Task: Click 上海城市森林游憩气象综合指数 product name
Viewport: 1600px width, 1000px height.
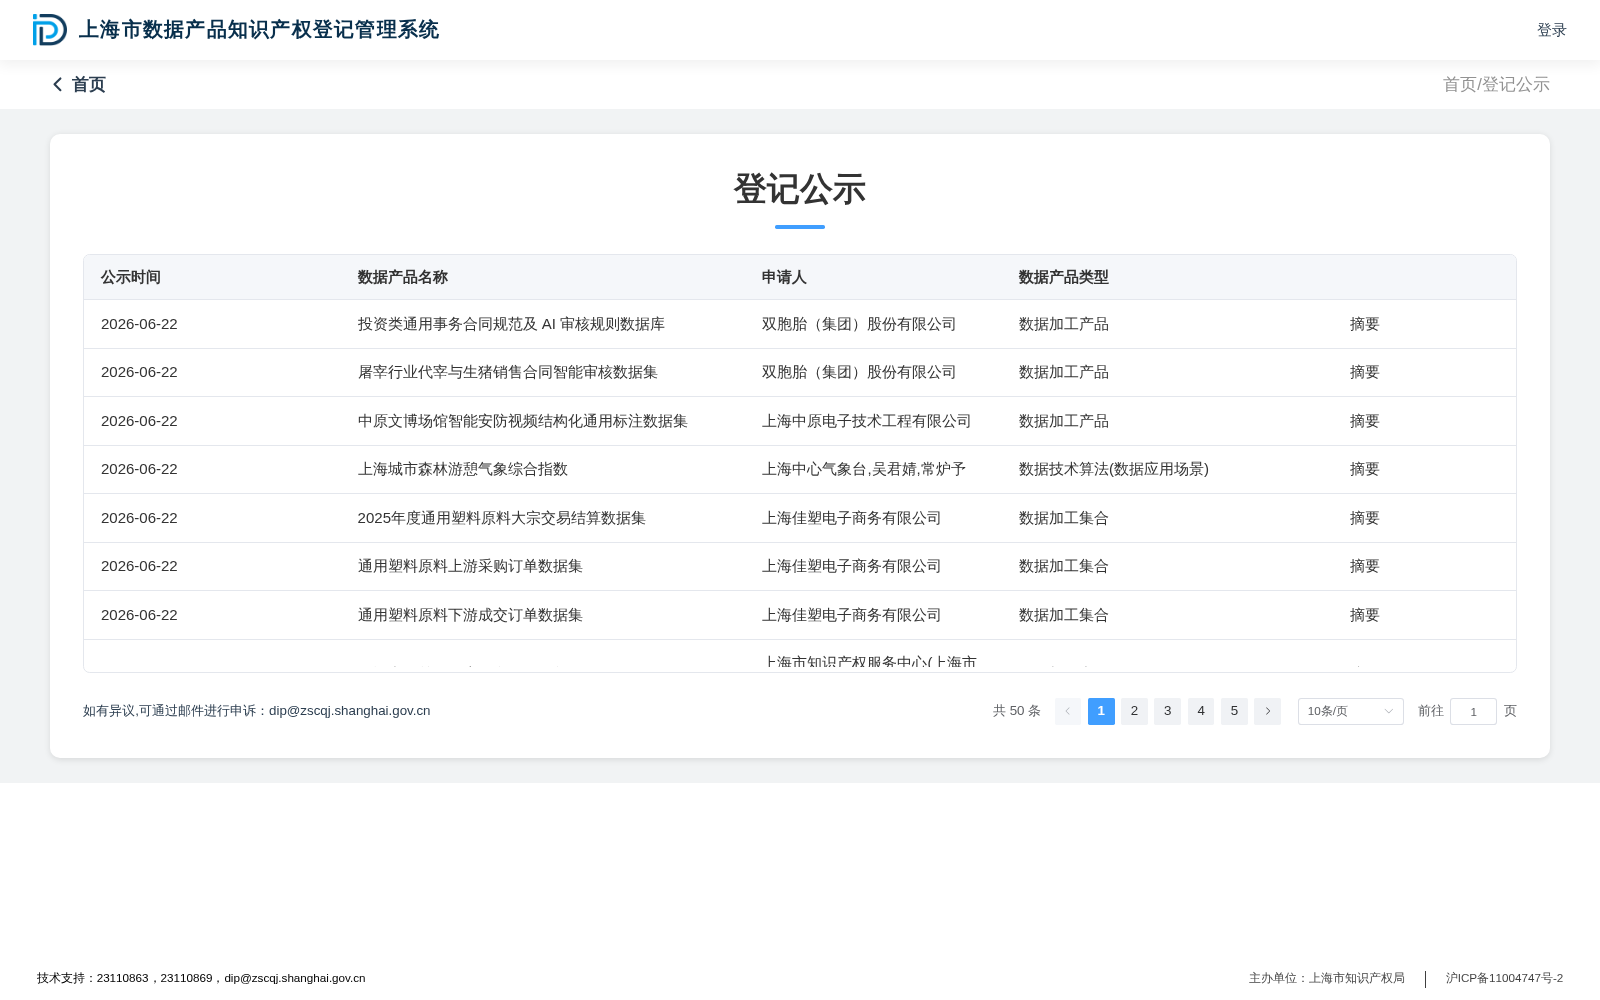Action: (x=463, y=469)
